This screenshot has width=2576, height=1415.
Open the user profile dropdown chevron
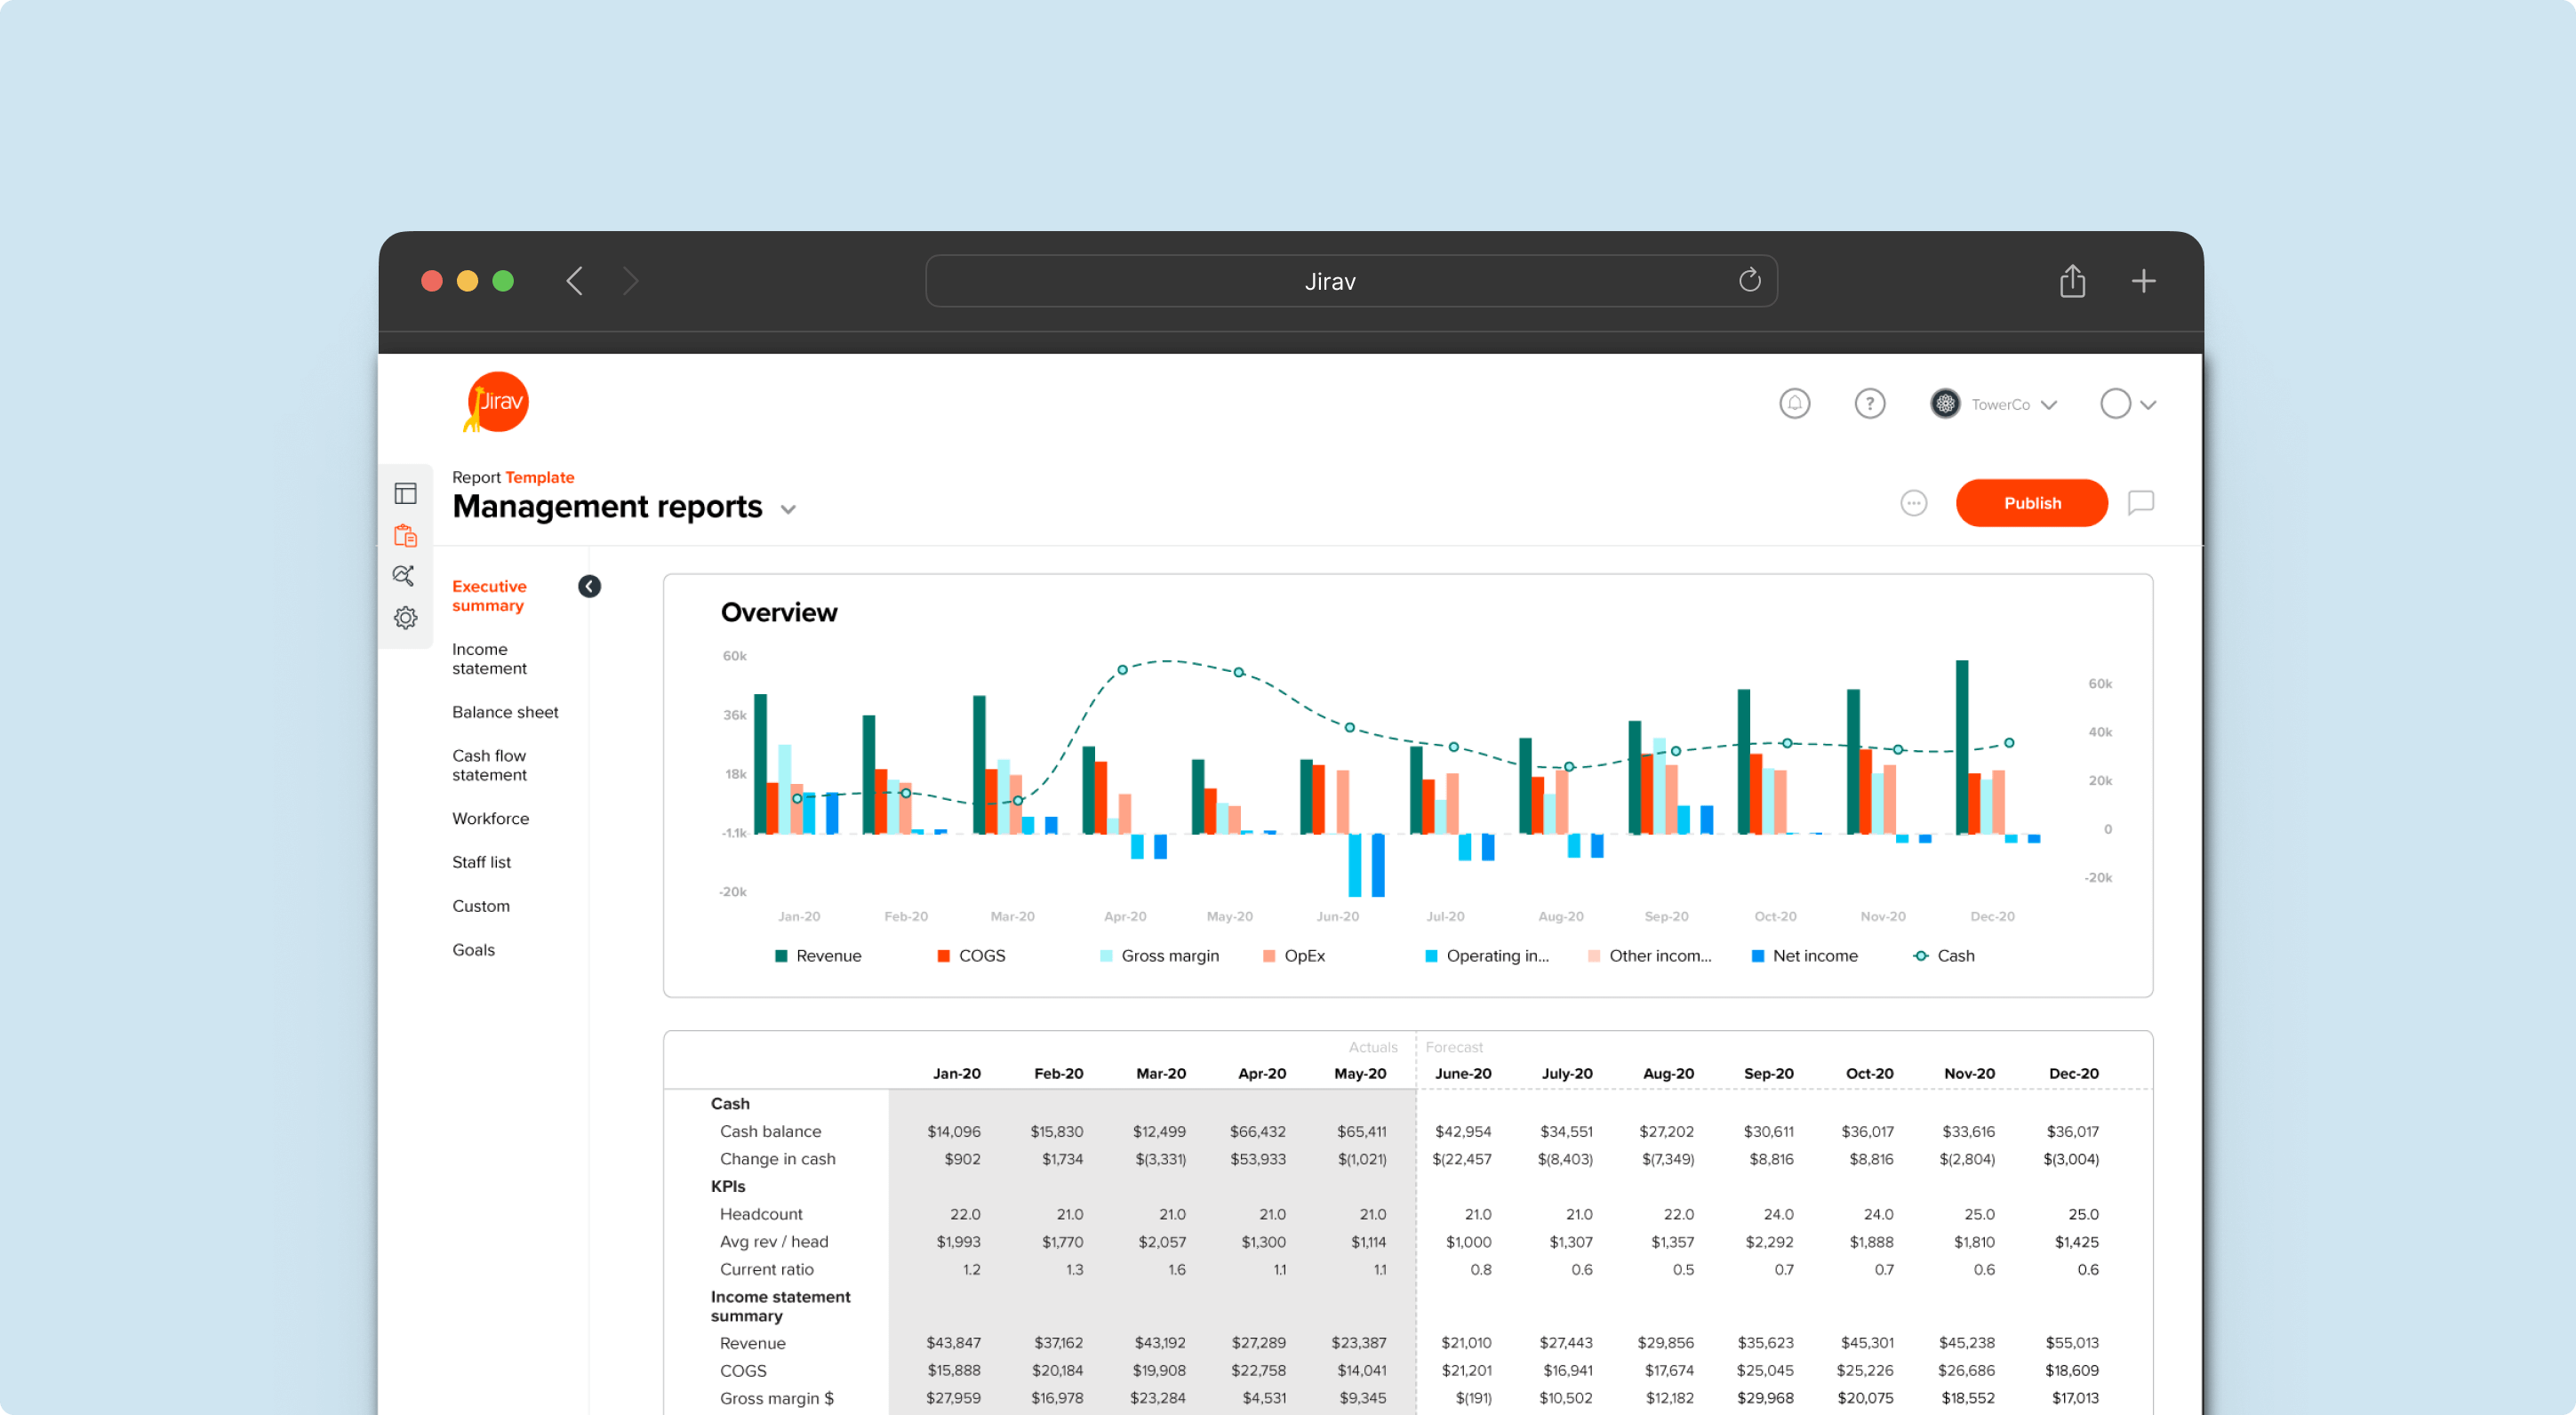(2148, 405)
